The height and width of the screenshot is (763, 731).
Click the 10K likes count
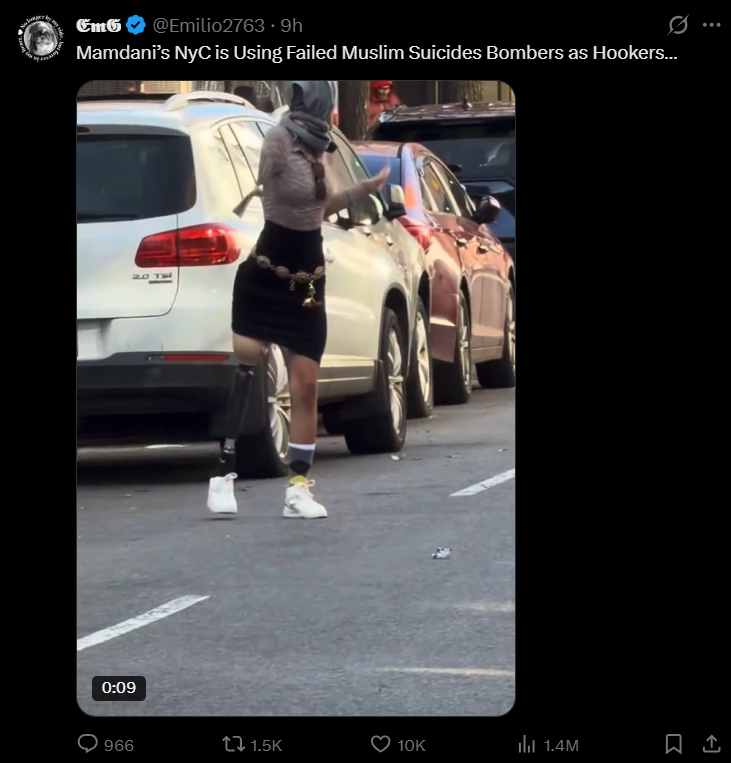[x=411, y=745]
